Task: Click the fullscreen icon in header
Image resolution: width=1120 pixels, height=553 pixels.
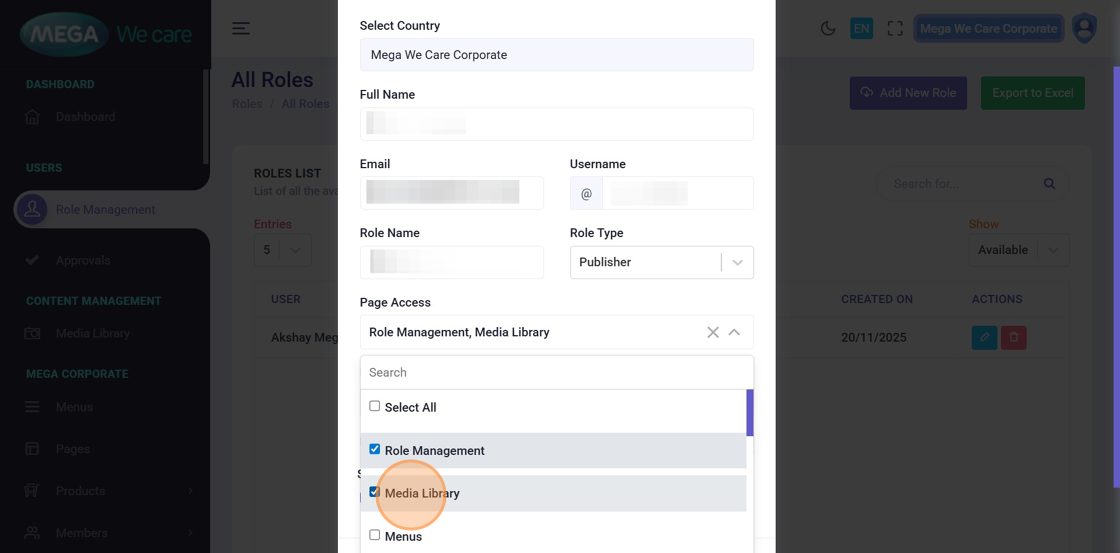Action: 895,29
